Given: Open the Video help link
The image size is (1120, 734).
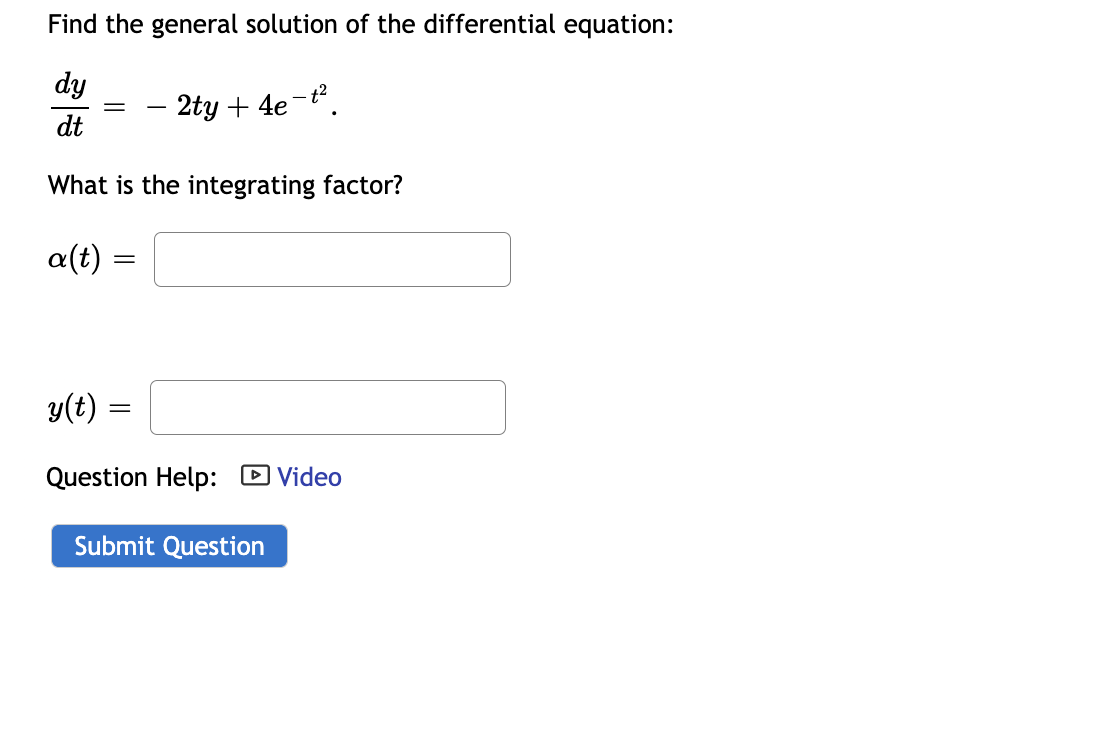Looking at the screenshot, I should pos(309,477).
